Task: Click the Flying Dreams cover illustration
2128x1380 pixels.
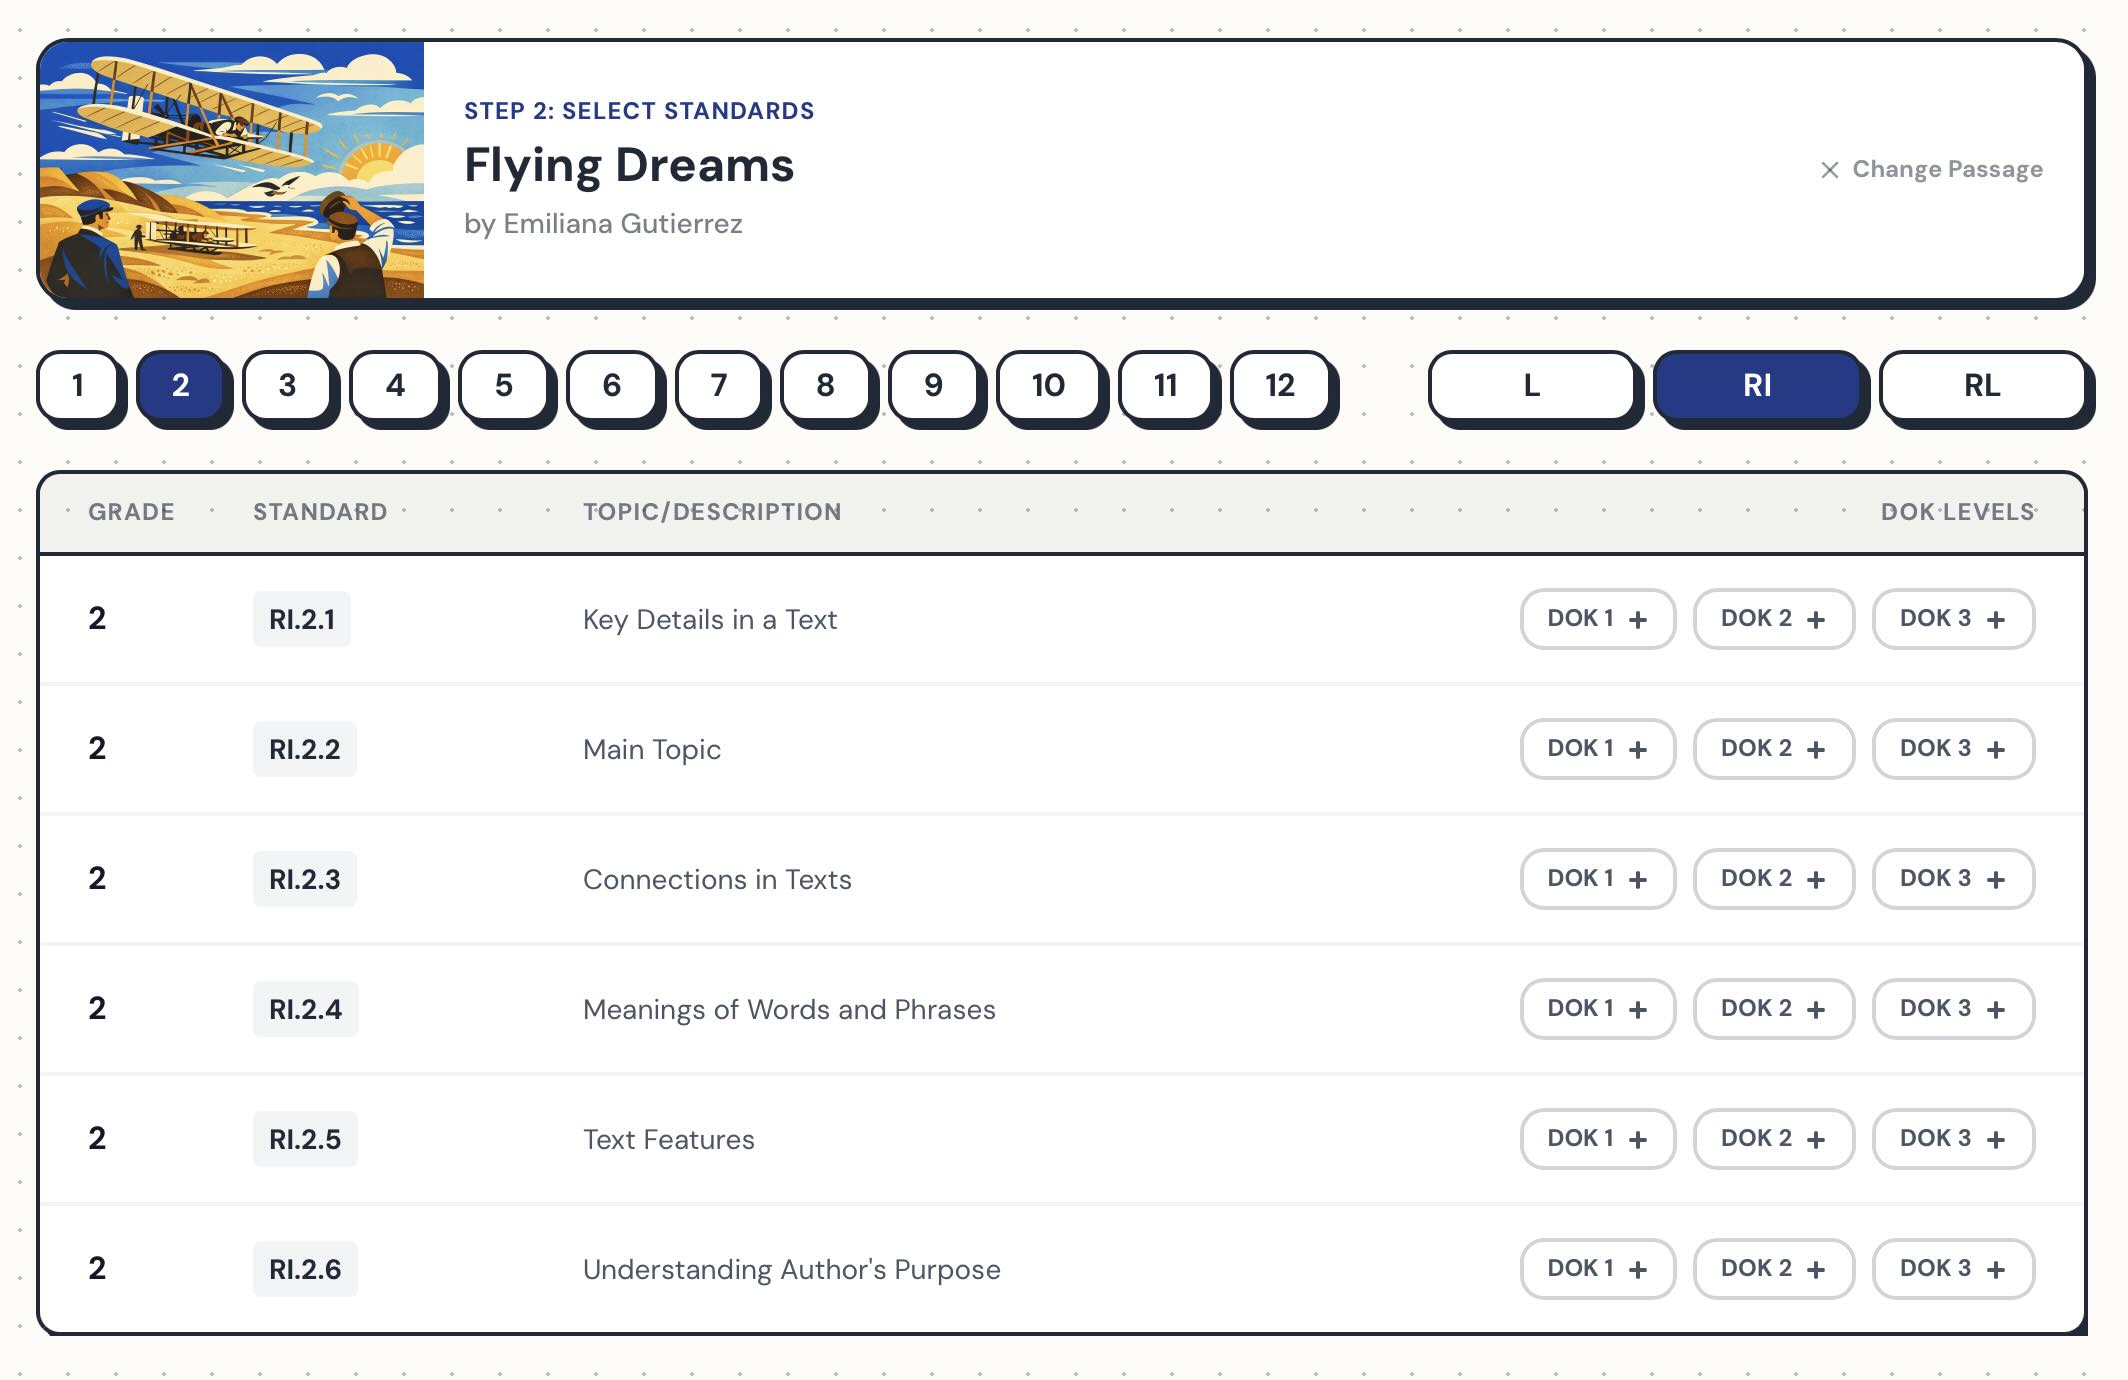Action: tap(232, 168)
